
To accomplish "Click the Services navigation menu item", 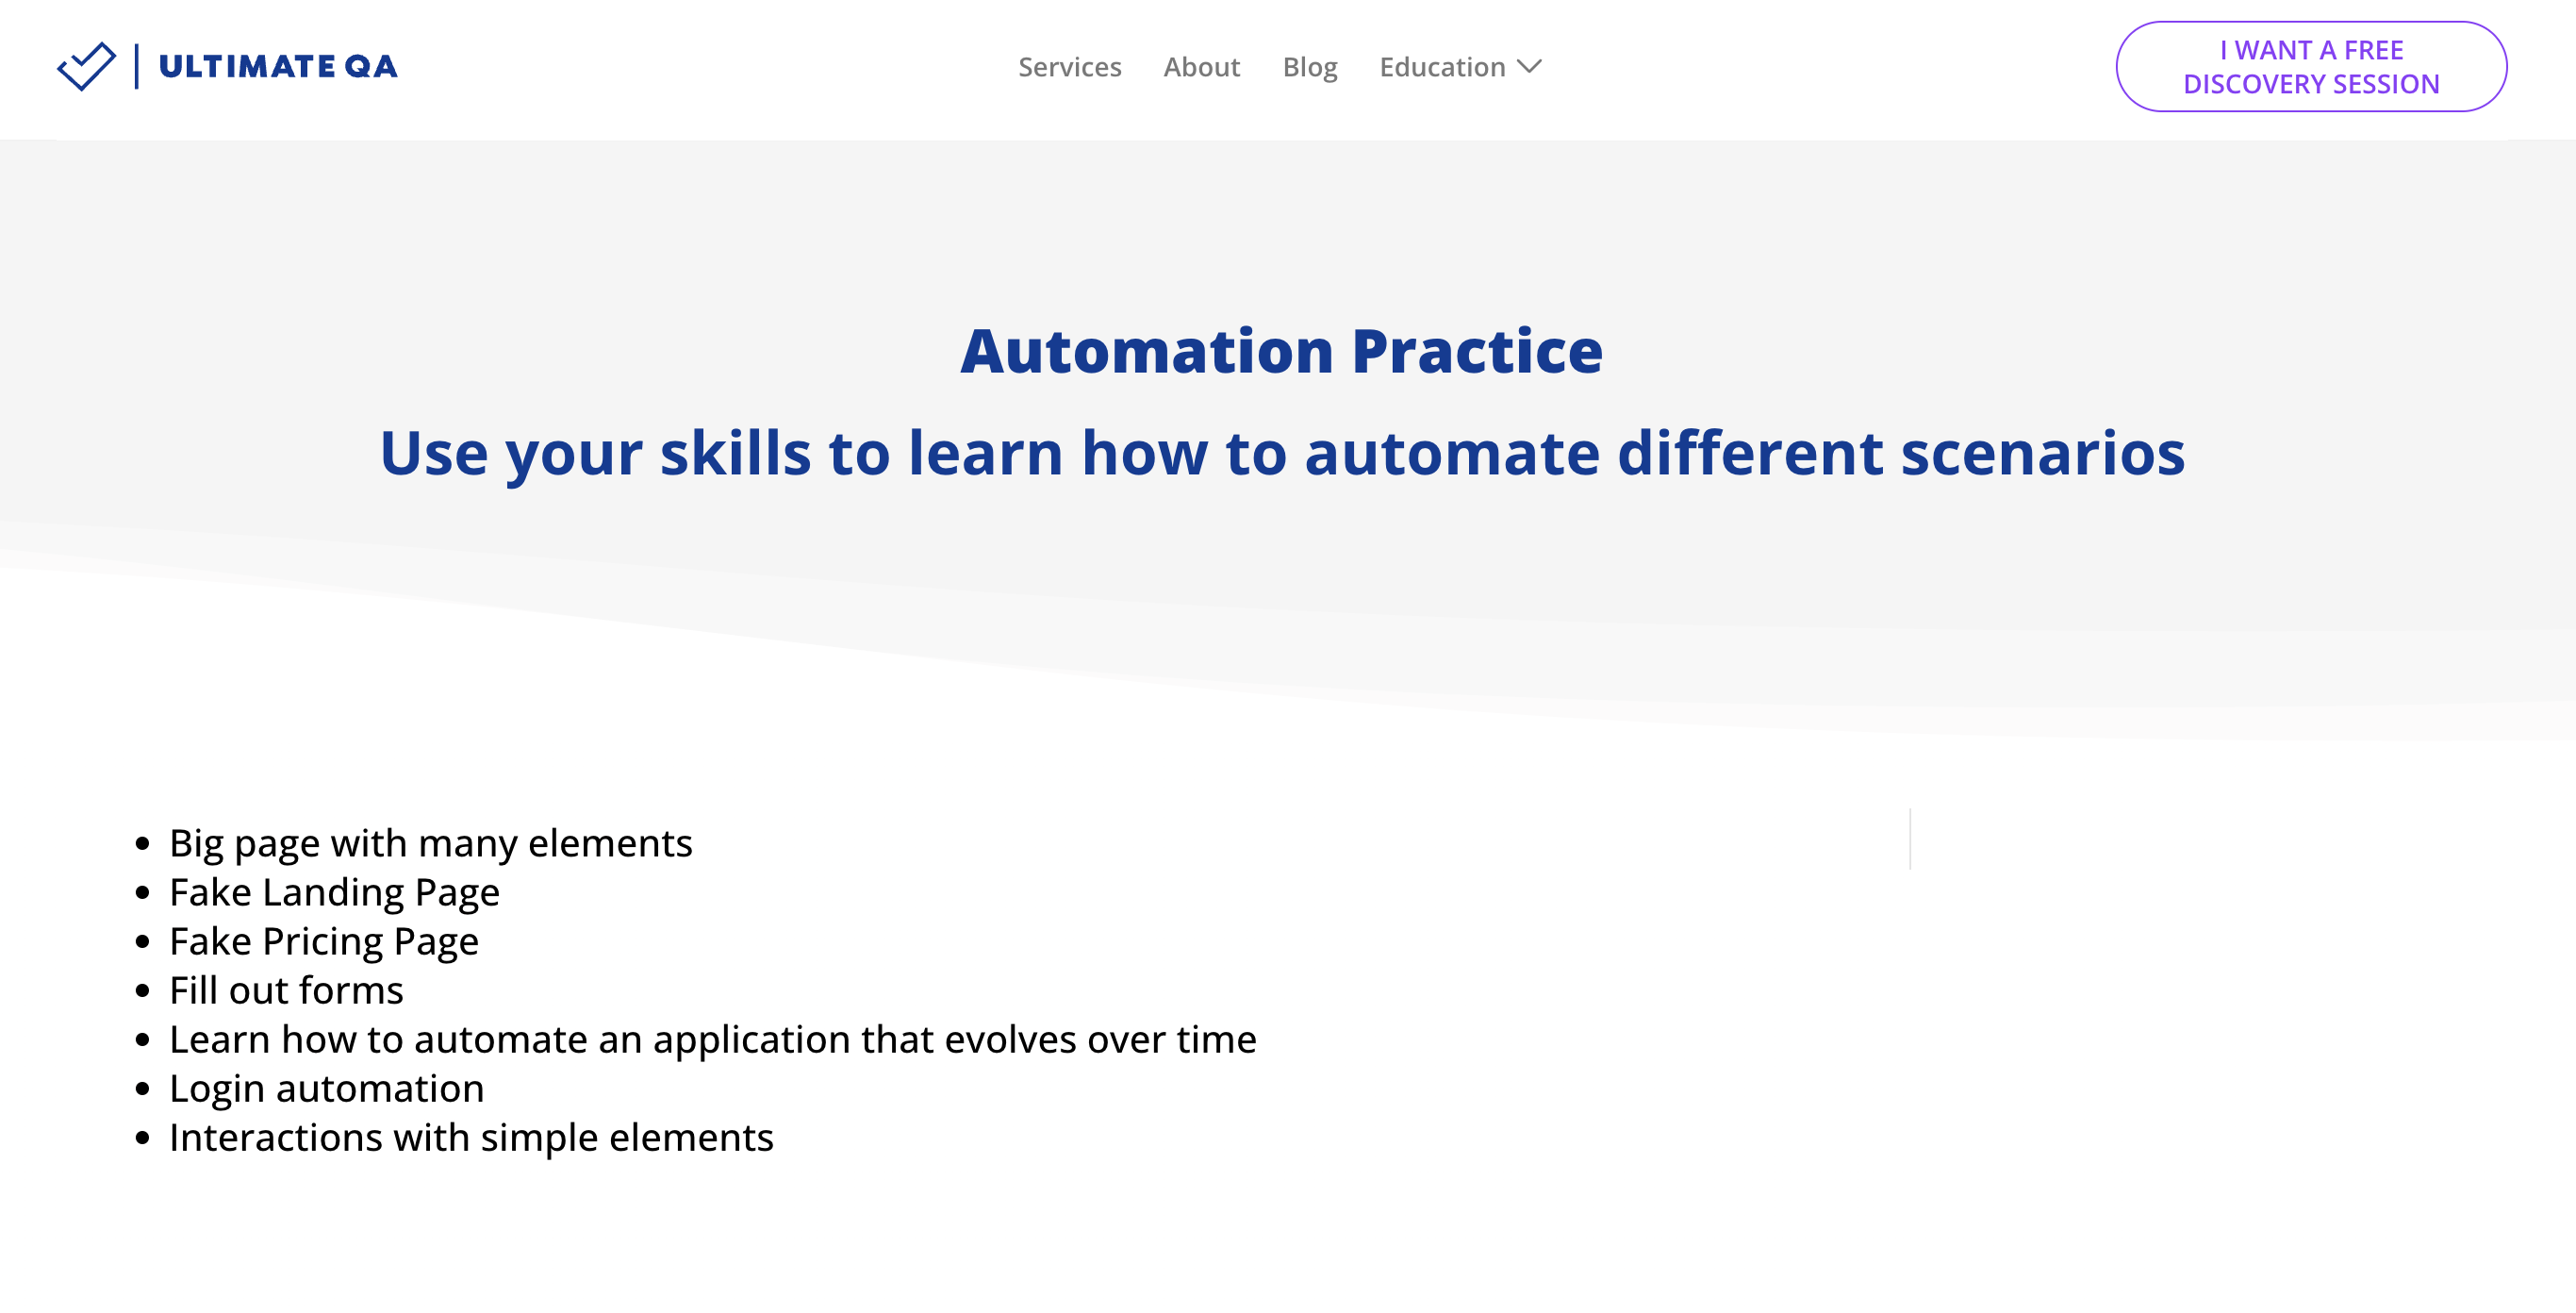I will [1069, 67].
